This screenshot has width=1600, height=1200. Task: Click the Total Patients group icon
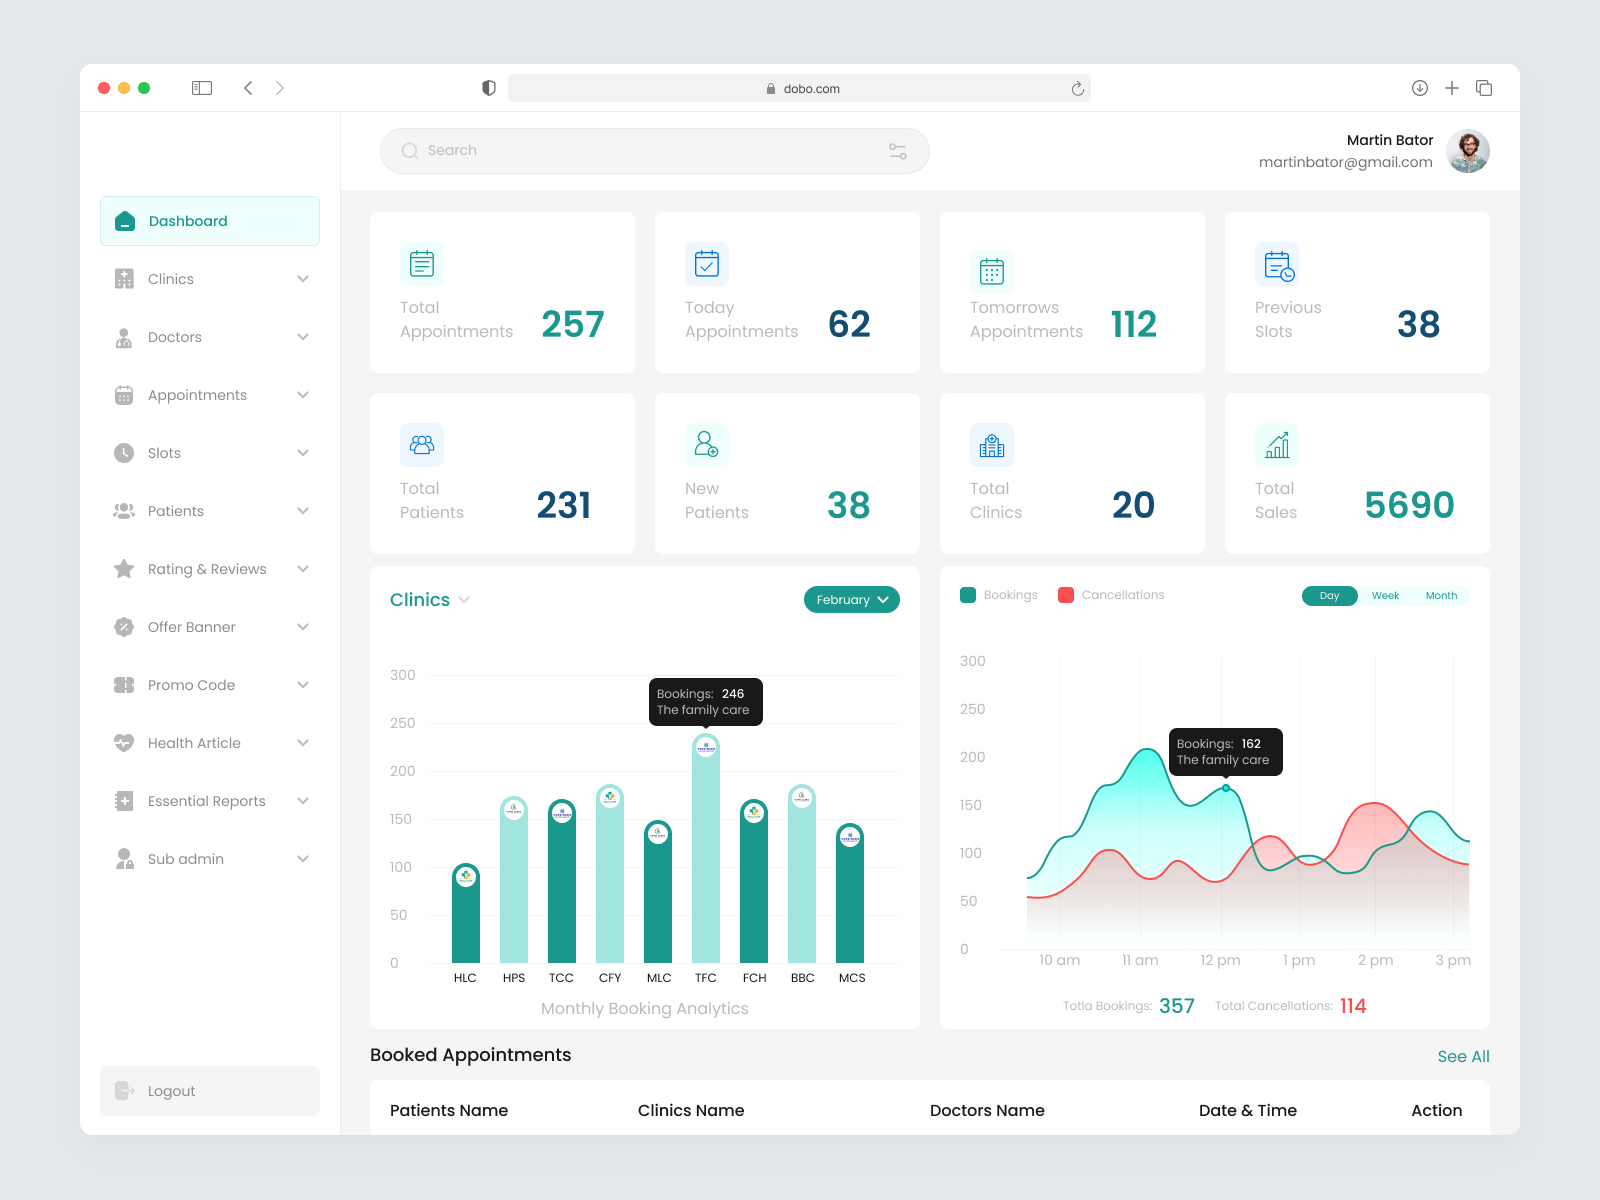click(421, 445)
